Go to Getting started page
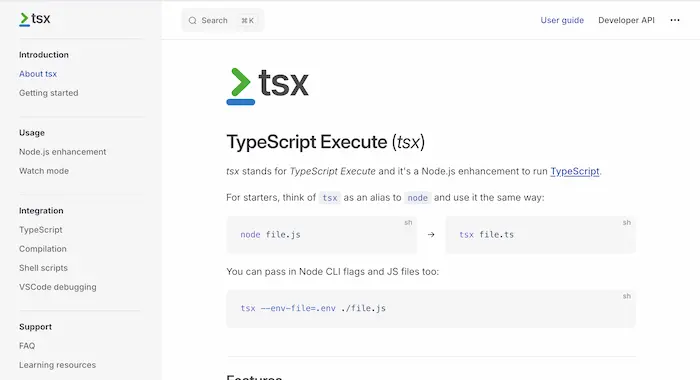 pos(49,93)
